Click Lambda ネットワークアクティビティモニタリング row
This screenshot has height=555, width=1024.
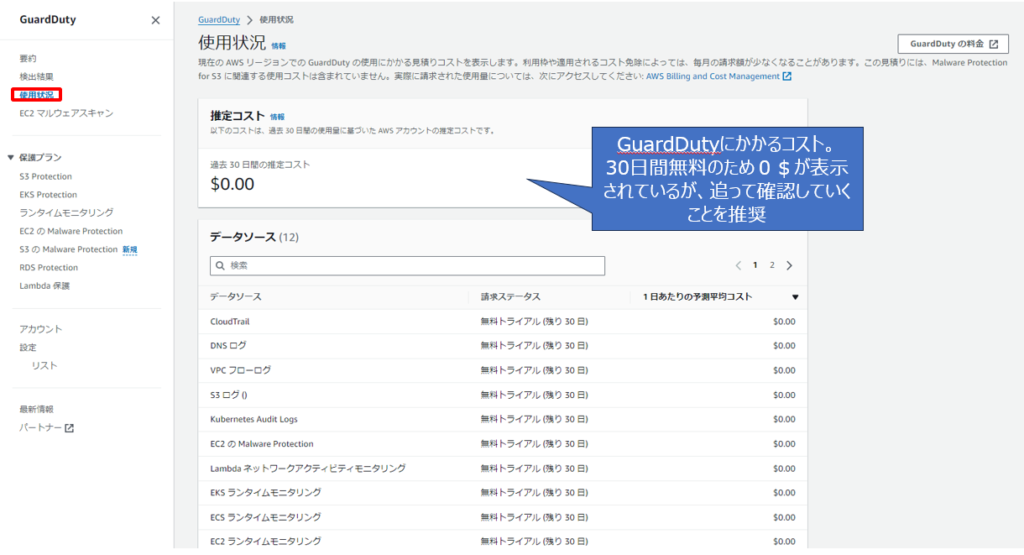503,468
